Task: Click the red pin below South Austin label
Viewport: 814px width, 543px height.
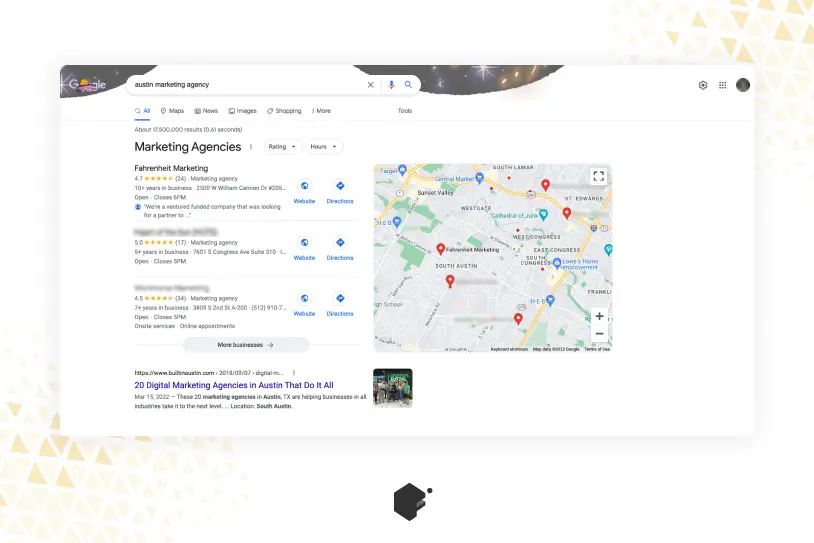Action: (x=450, y=281)
